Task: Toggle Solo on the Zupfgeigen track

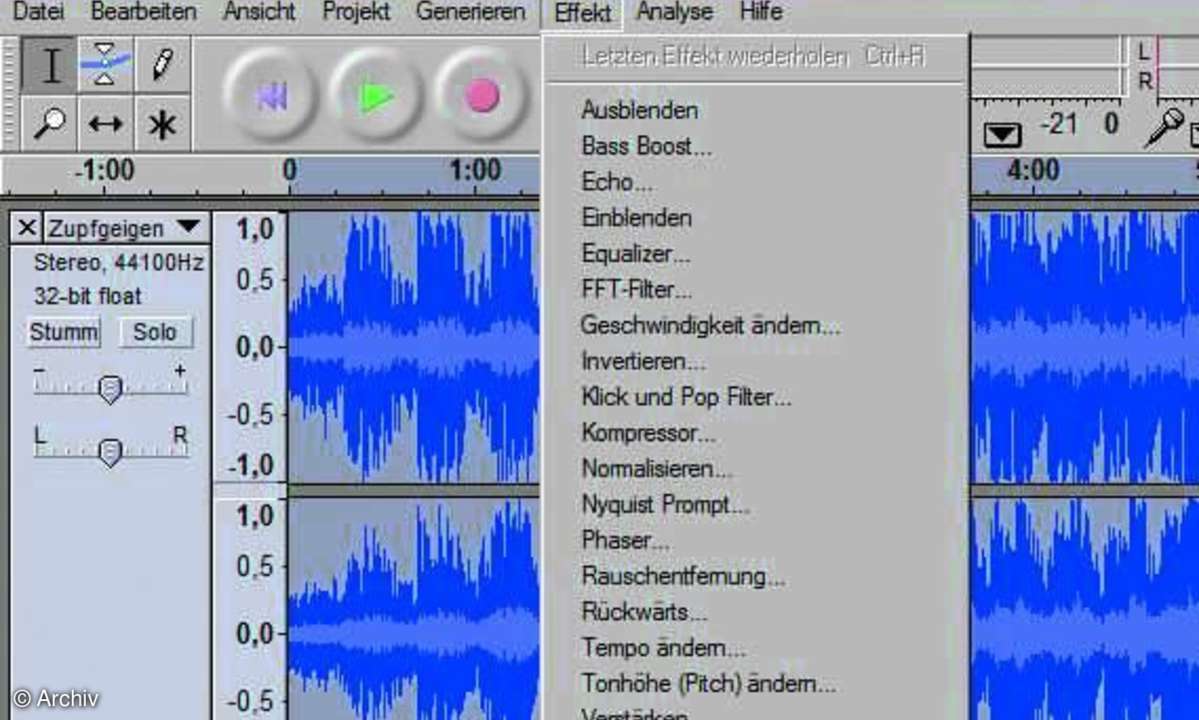Action: (155, 332)
